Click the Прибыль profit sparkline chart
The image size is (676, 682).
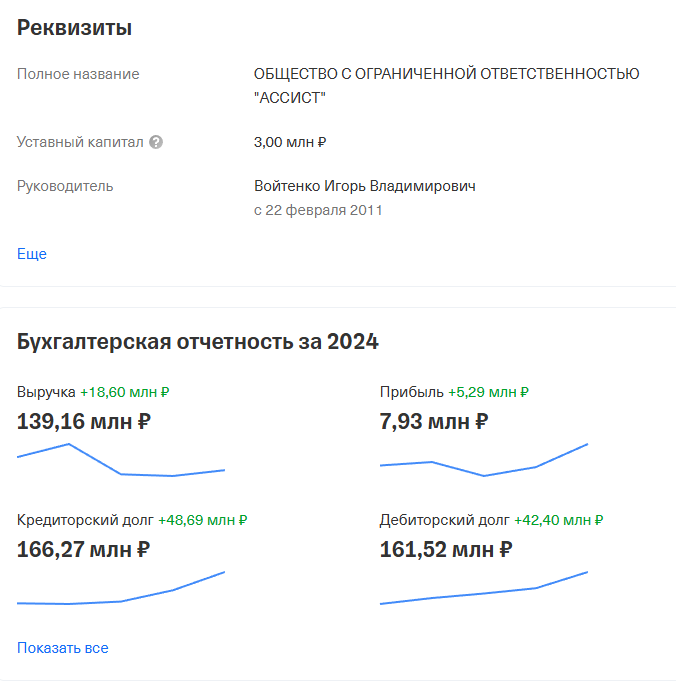pos(484,460)
